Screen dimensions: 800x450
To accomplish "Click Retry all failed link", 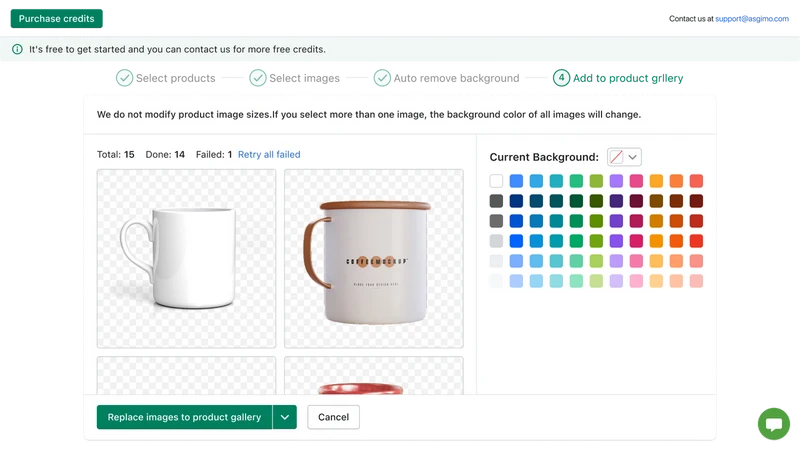I will (x=269, y=155).
